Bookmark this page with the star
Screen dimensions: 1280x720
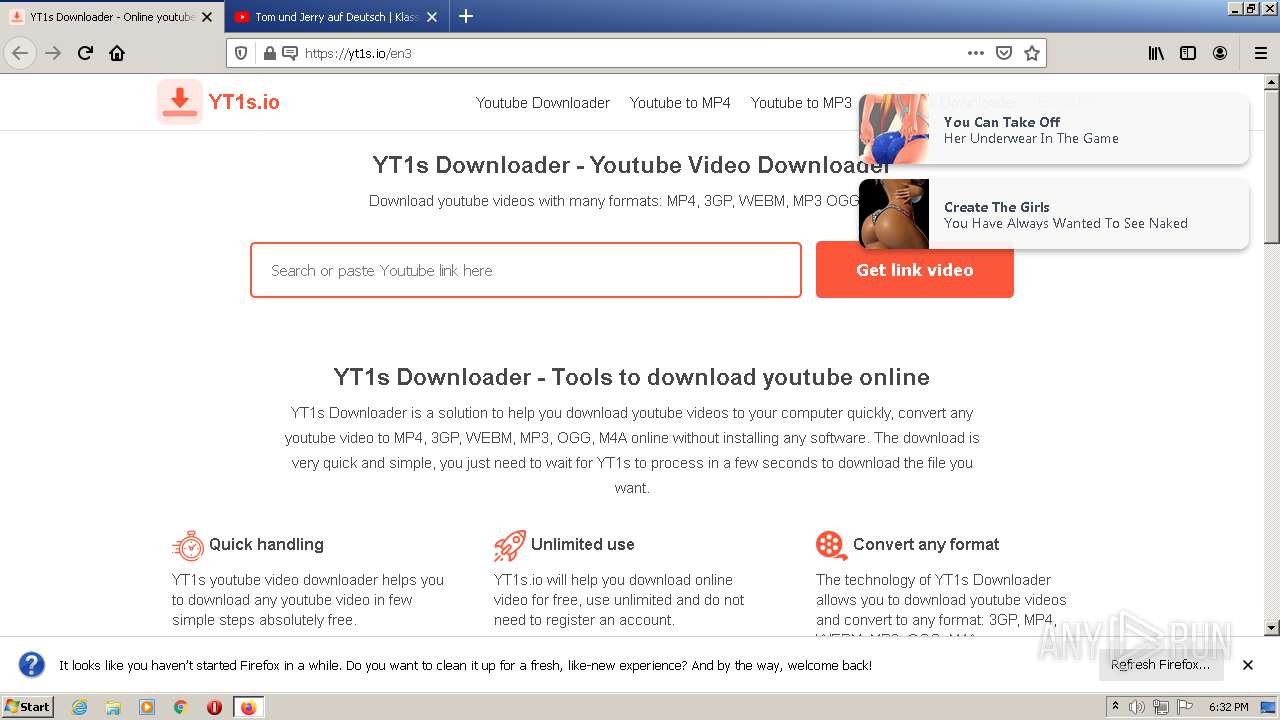[1032, 53]
